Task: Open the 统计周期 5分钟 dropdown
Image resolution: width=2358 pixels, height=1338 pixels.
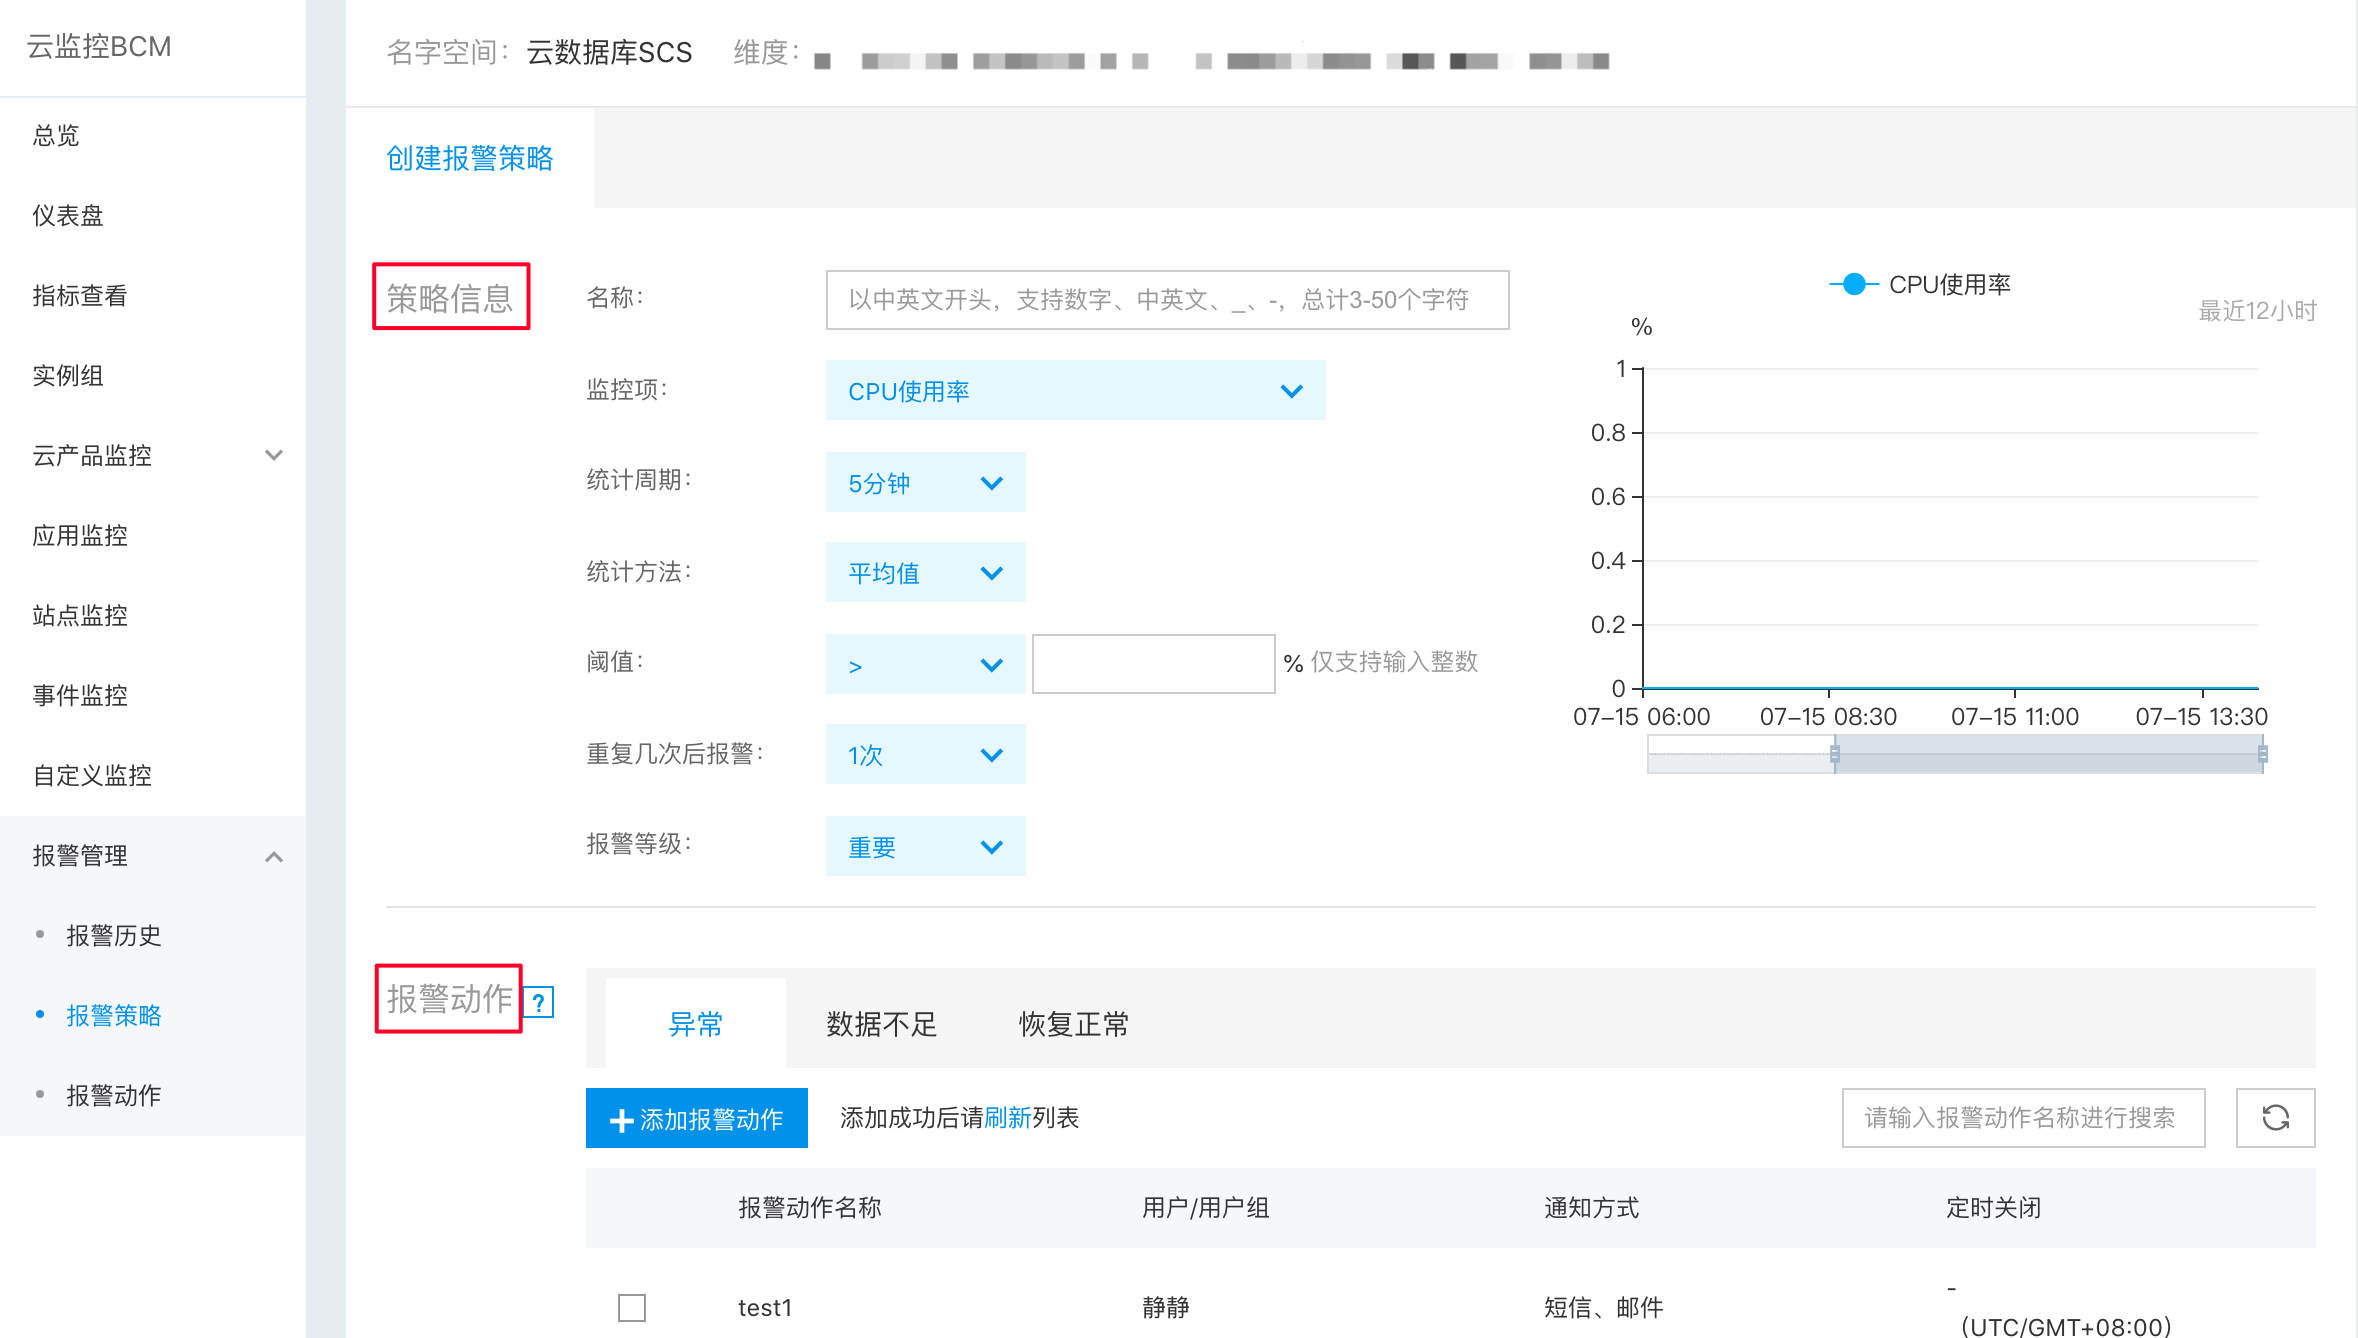Action: [925, 482]
